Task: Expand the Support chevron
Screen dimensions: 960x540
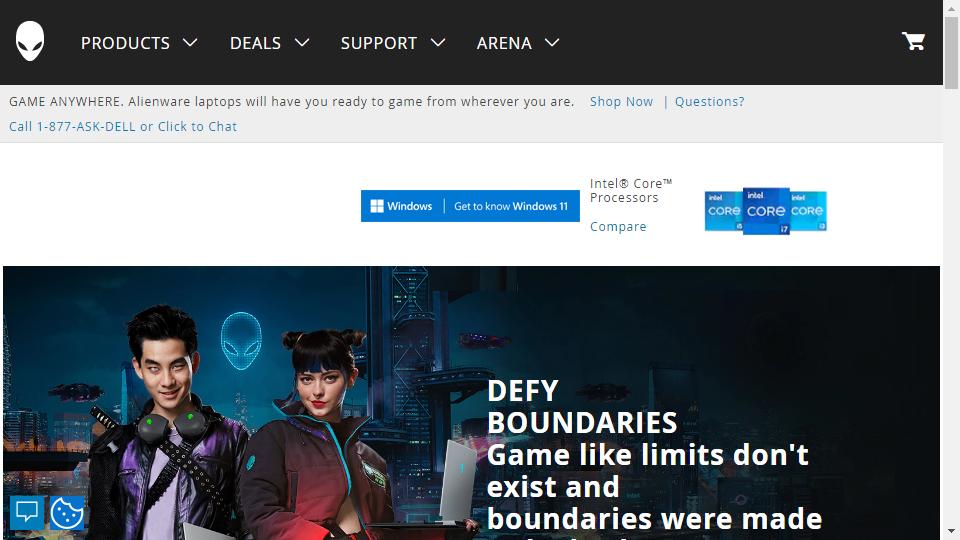Action: pyautogui.click(x=438, y=42)
